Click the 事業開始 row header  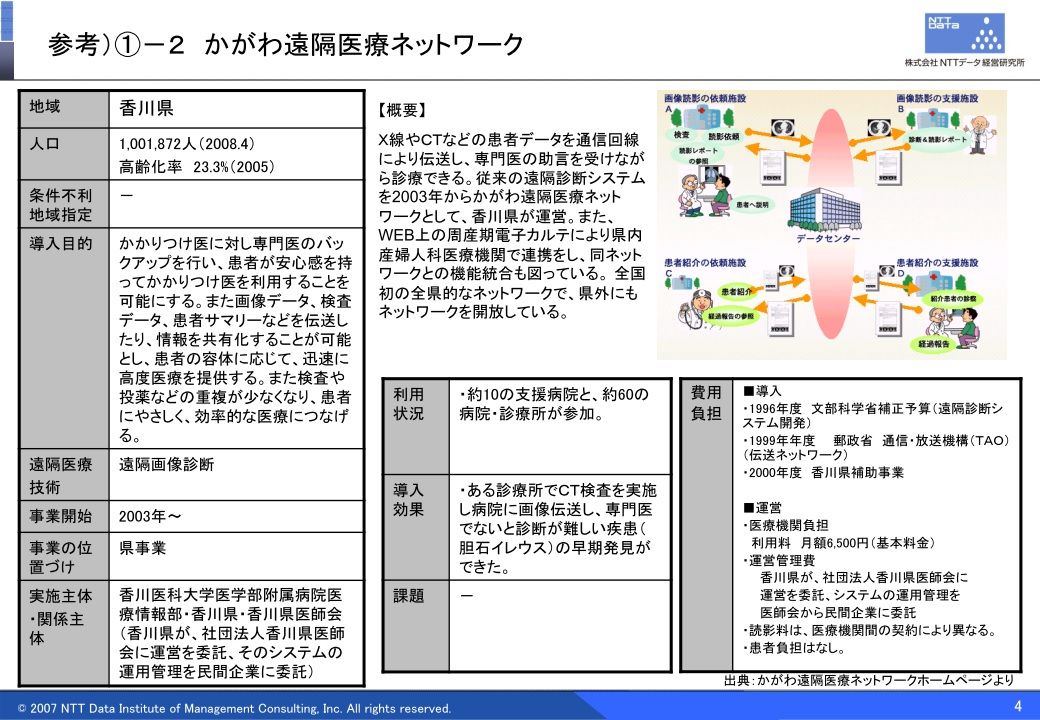tap(64, 516)
